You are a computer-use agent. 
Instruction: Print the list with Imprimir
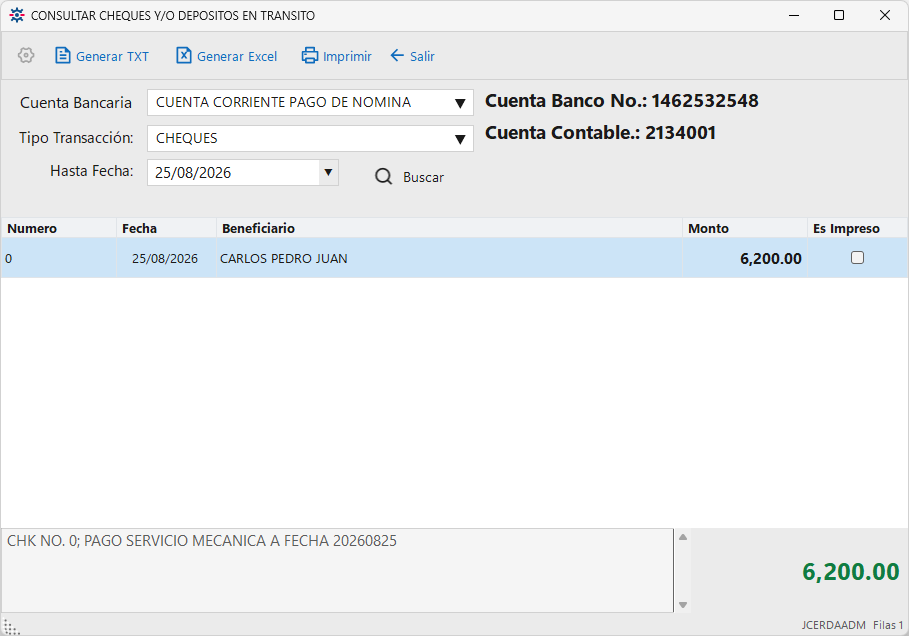click(x=336, y=56)
